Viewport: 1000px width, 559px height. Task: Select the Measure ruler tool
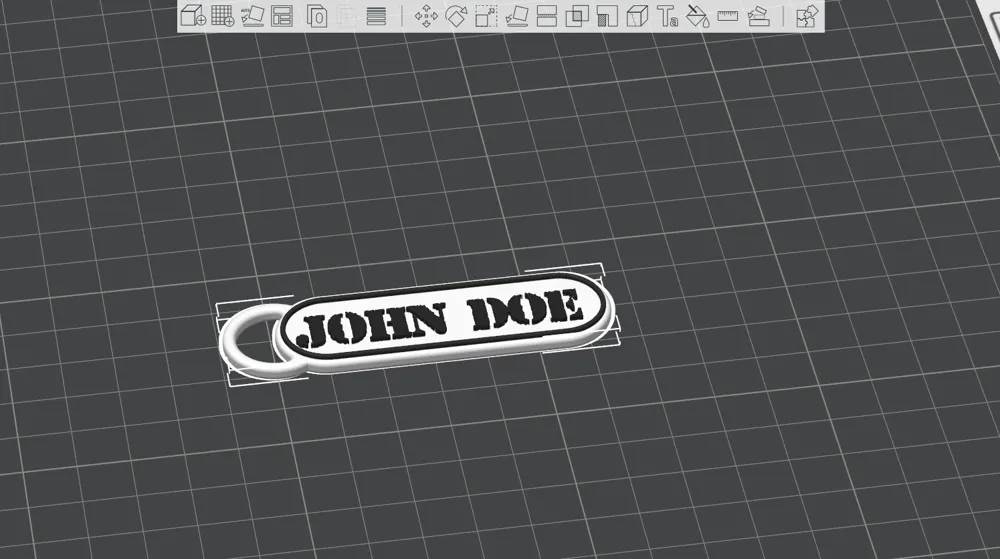(x=728, y=15)
